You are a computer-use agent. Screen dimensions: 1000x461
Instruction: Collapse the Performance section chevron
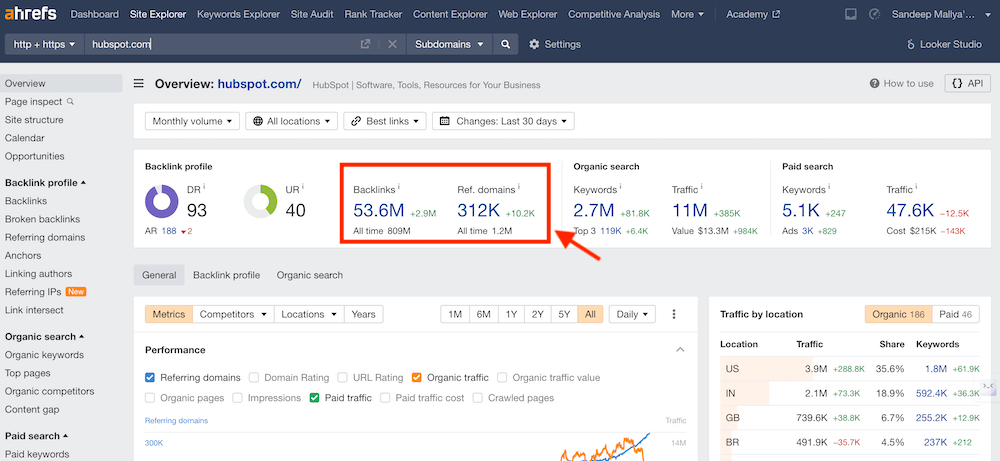[680, 350]
